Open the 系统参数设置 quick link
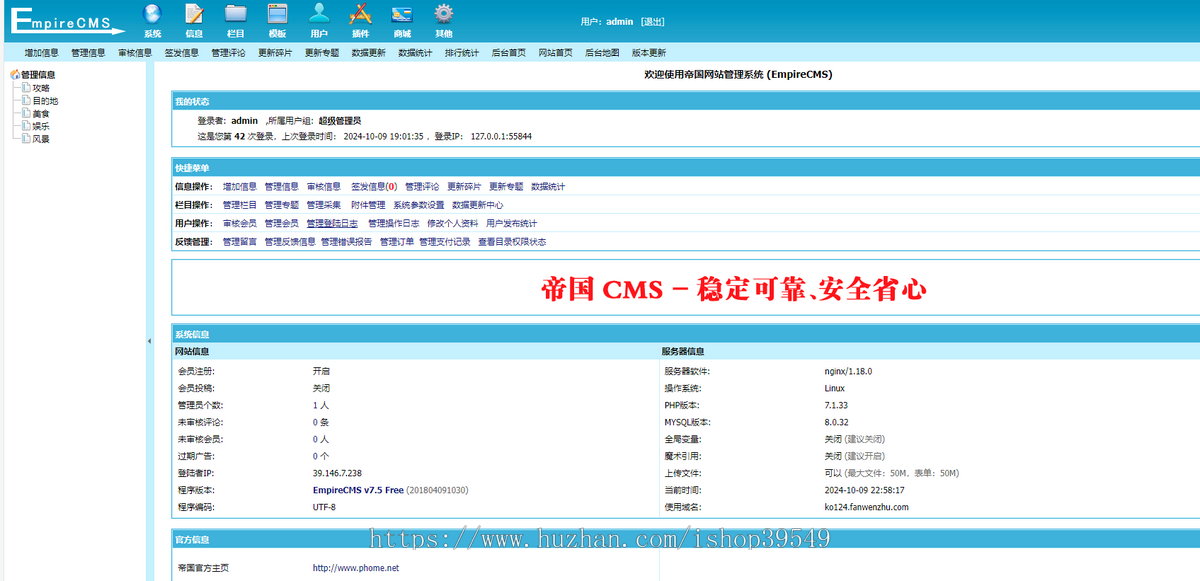 (x=419, y=204)
